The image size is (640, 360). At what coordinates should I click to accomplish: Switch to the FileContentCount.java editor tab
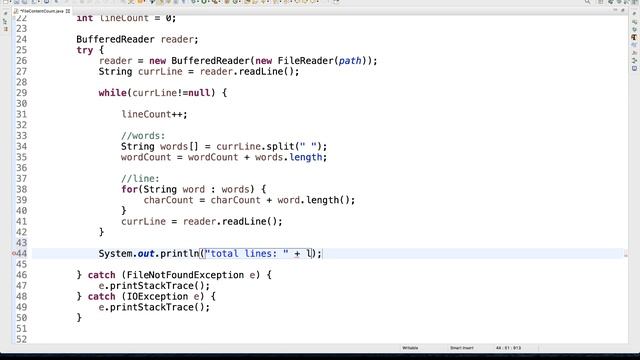point(42,11)
